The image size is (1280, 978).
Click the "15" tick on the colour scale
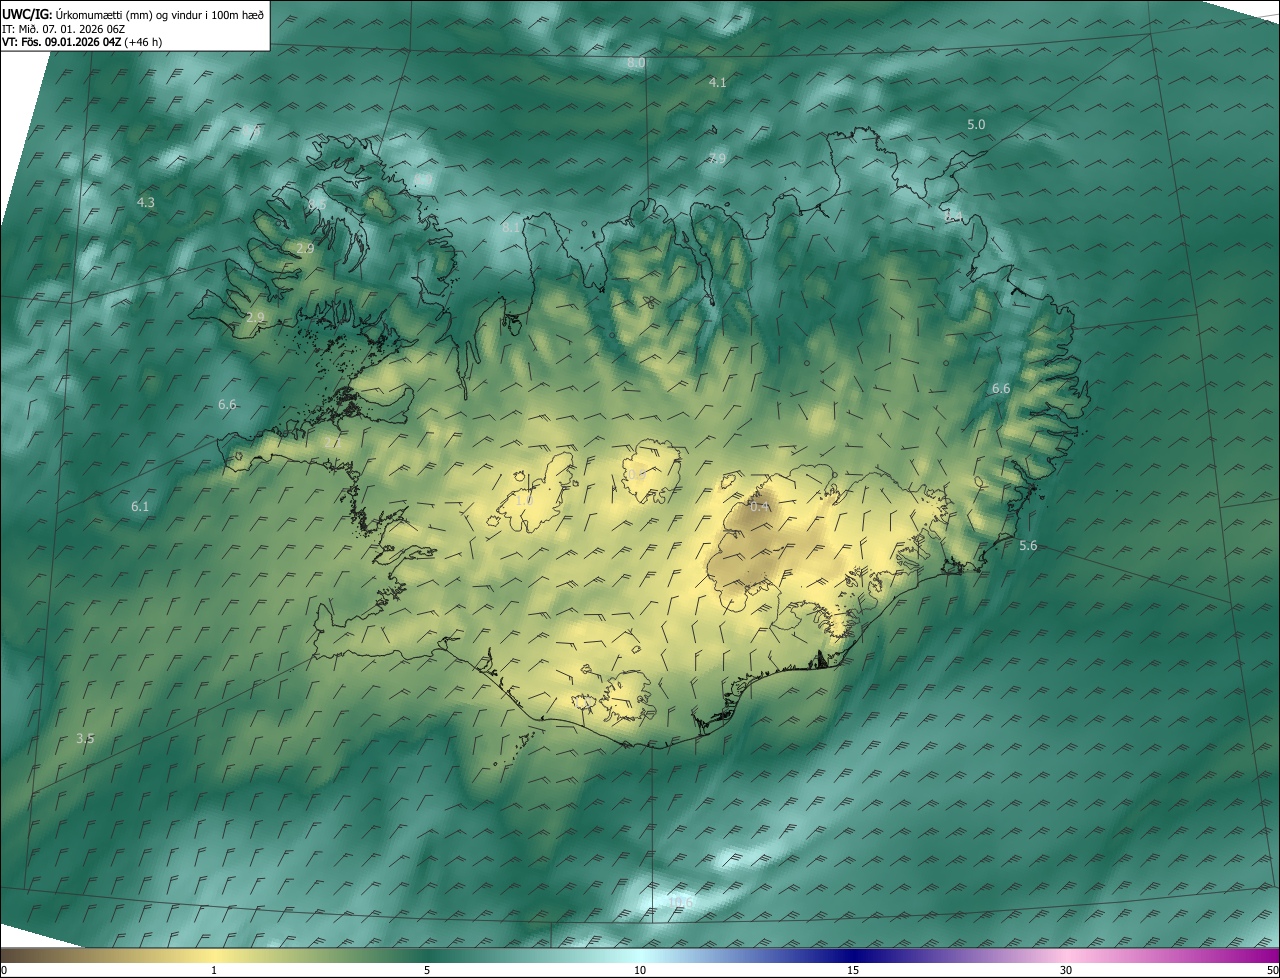click(x=853, y=971)
